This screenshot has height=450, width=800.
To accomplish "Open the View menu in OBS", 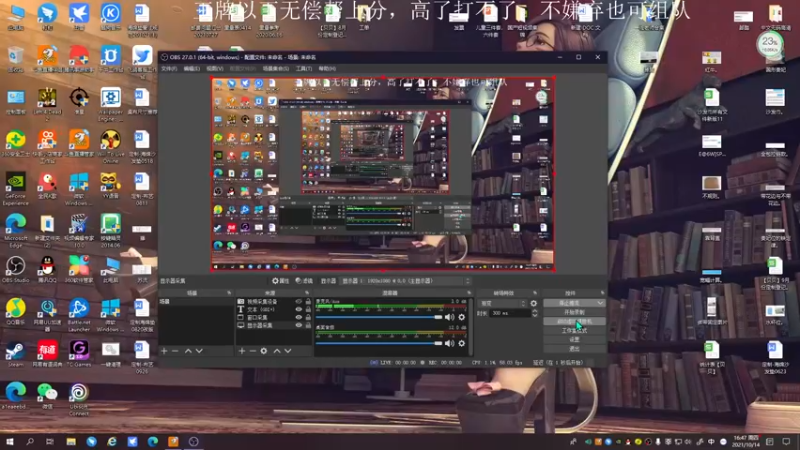I will (x=214, y=68).
